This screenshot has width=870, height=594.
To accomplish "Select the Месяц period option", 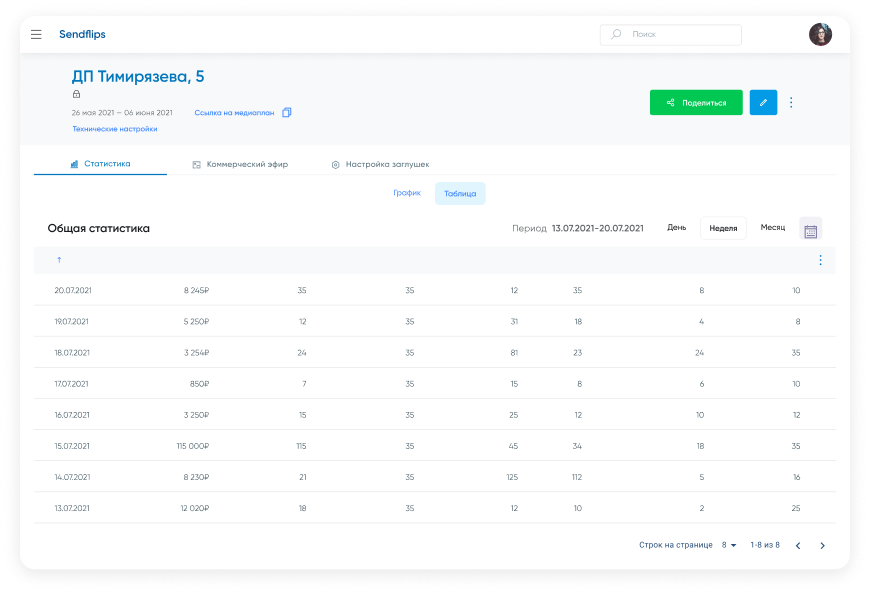I will [773, 228].
